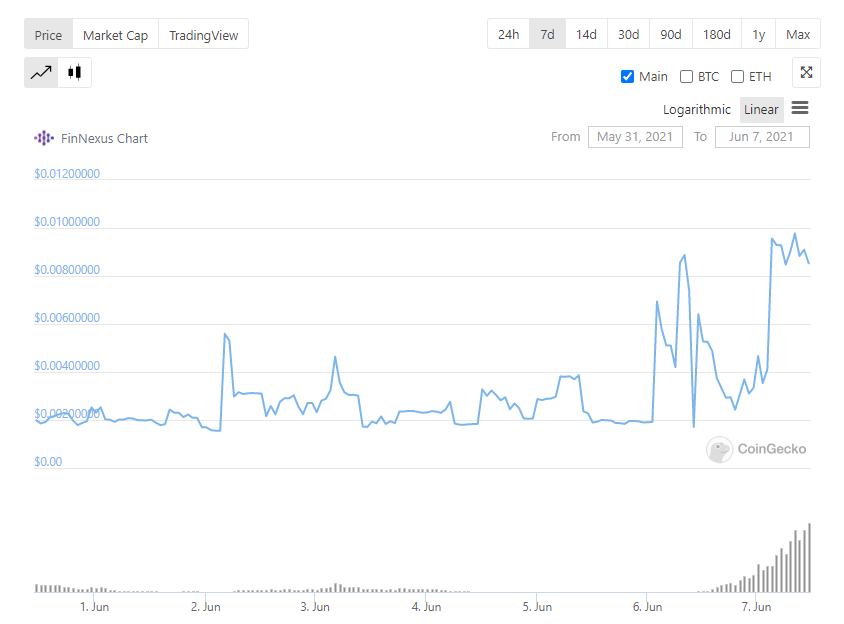The width and height of the screenshot is (844, 624).
Task: Click the FinNexus Chart title text
Action: click(104, 138)
